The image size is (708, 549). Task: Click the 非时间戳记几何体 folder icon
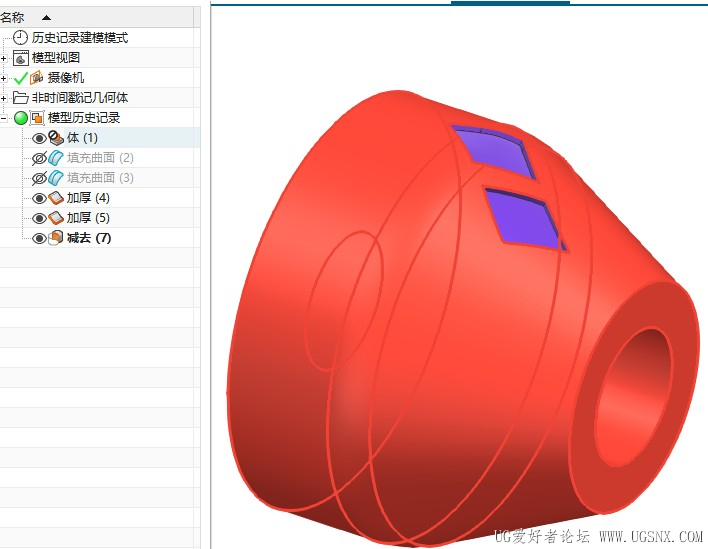coord(21,98)
